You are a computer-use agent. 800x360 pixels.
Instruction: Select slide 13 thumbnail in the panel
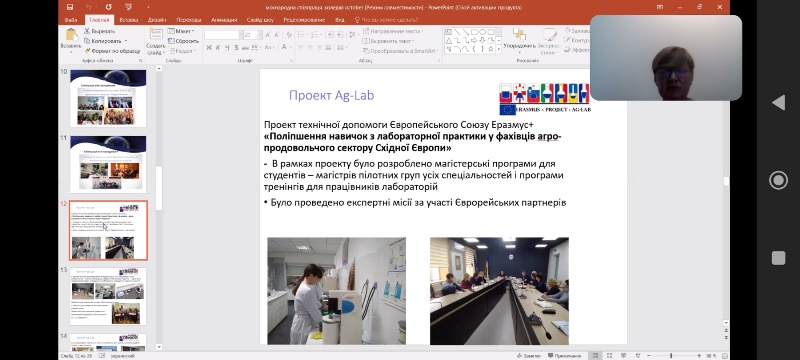point(108,296)
